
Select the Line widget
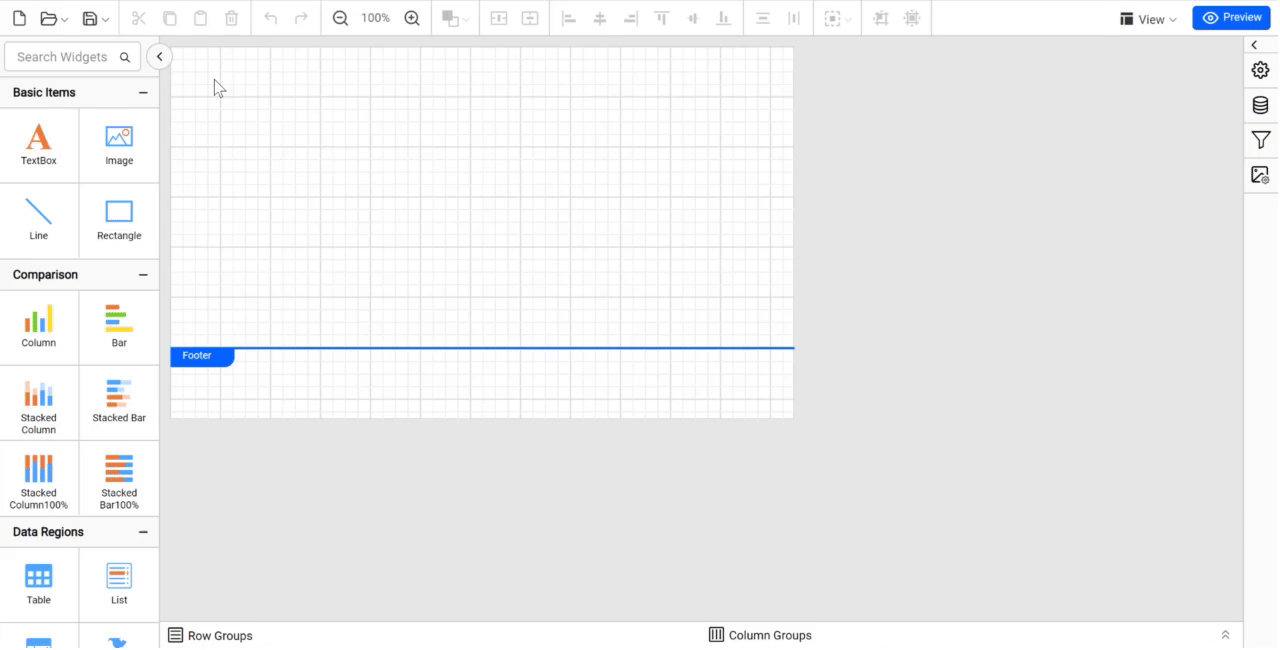39,220
